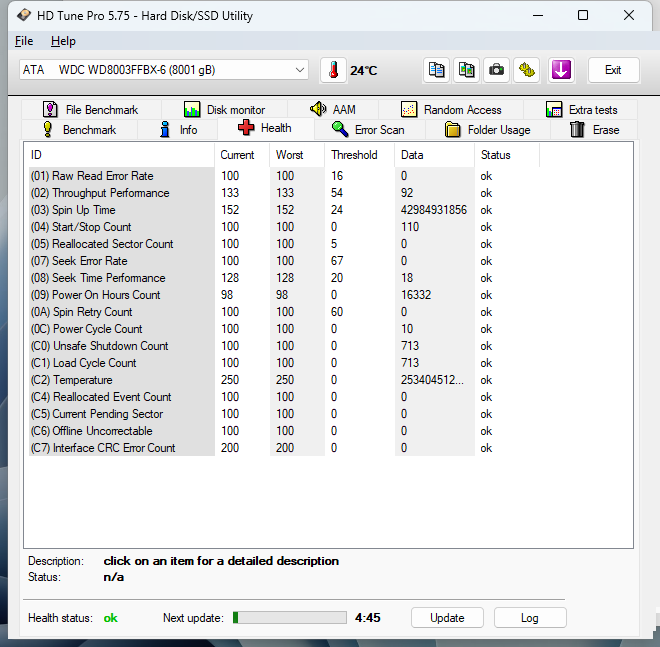Click the Current column header

tap(242, 155)
